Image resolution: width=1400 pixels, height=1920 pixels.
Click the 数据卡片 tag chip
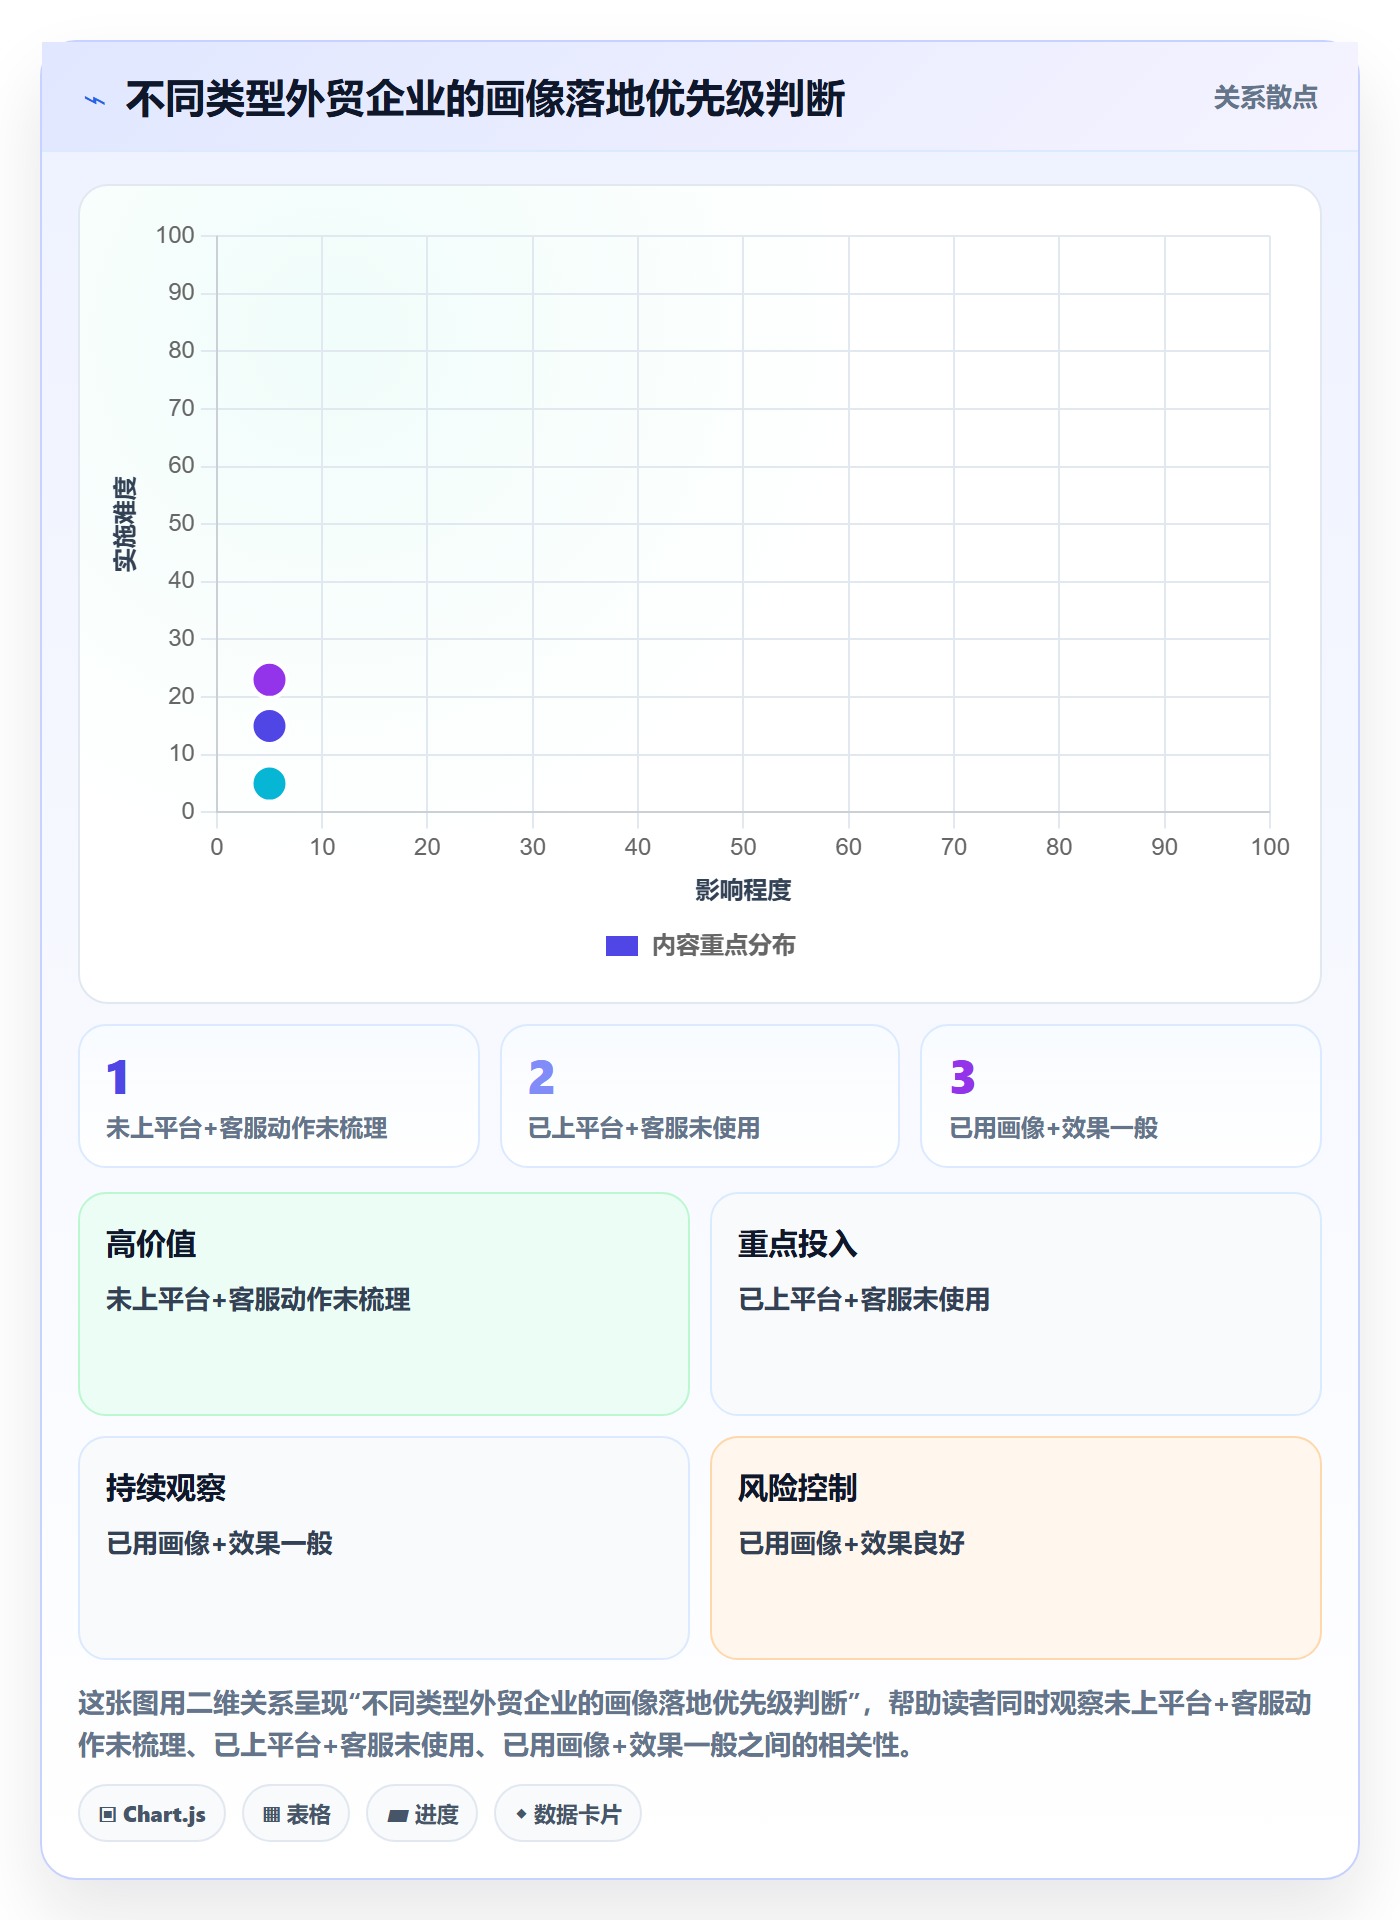click(x=568, y=1814)
